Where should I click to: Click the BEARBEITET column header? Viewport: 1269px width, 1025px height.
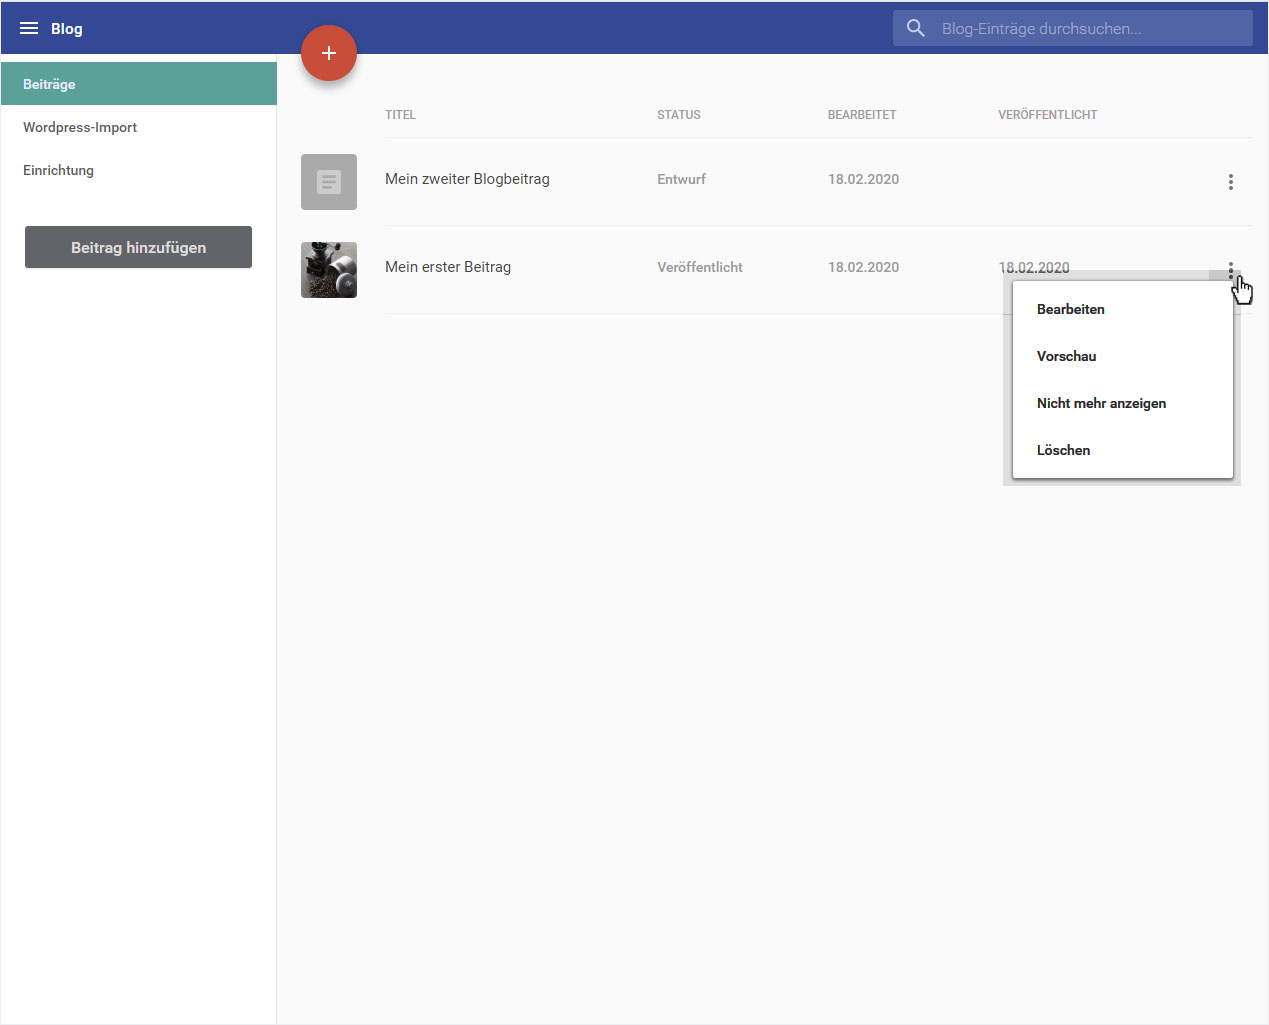click(862, 115)
